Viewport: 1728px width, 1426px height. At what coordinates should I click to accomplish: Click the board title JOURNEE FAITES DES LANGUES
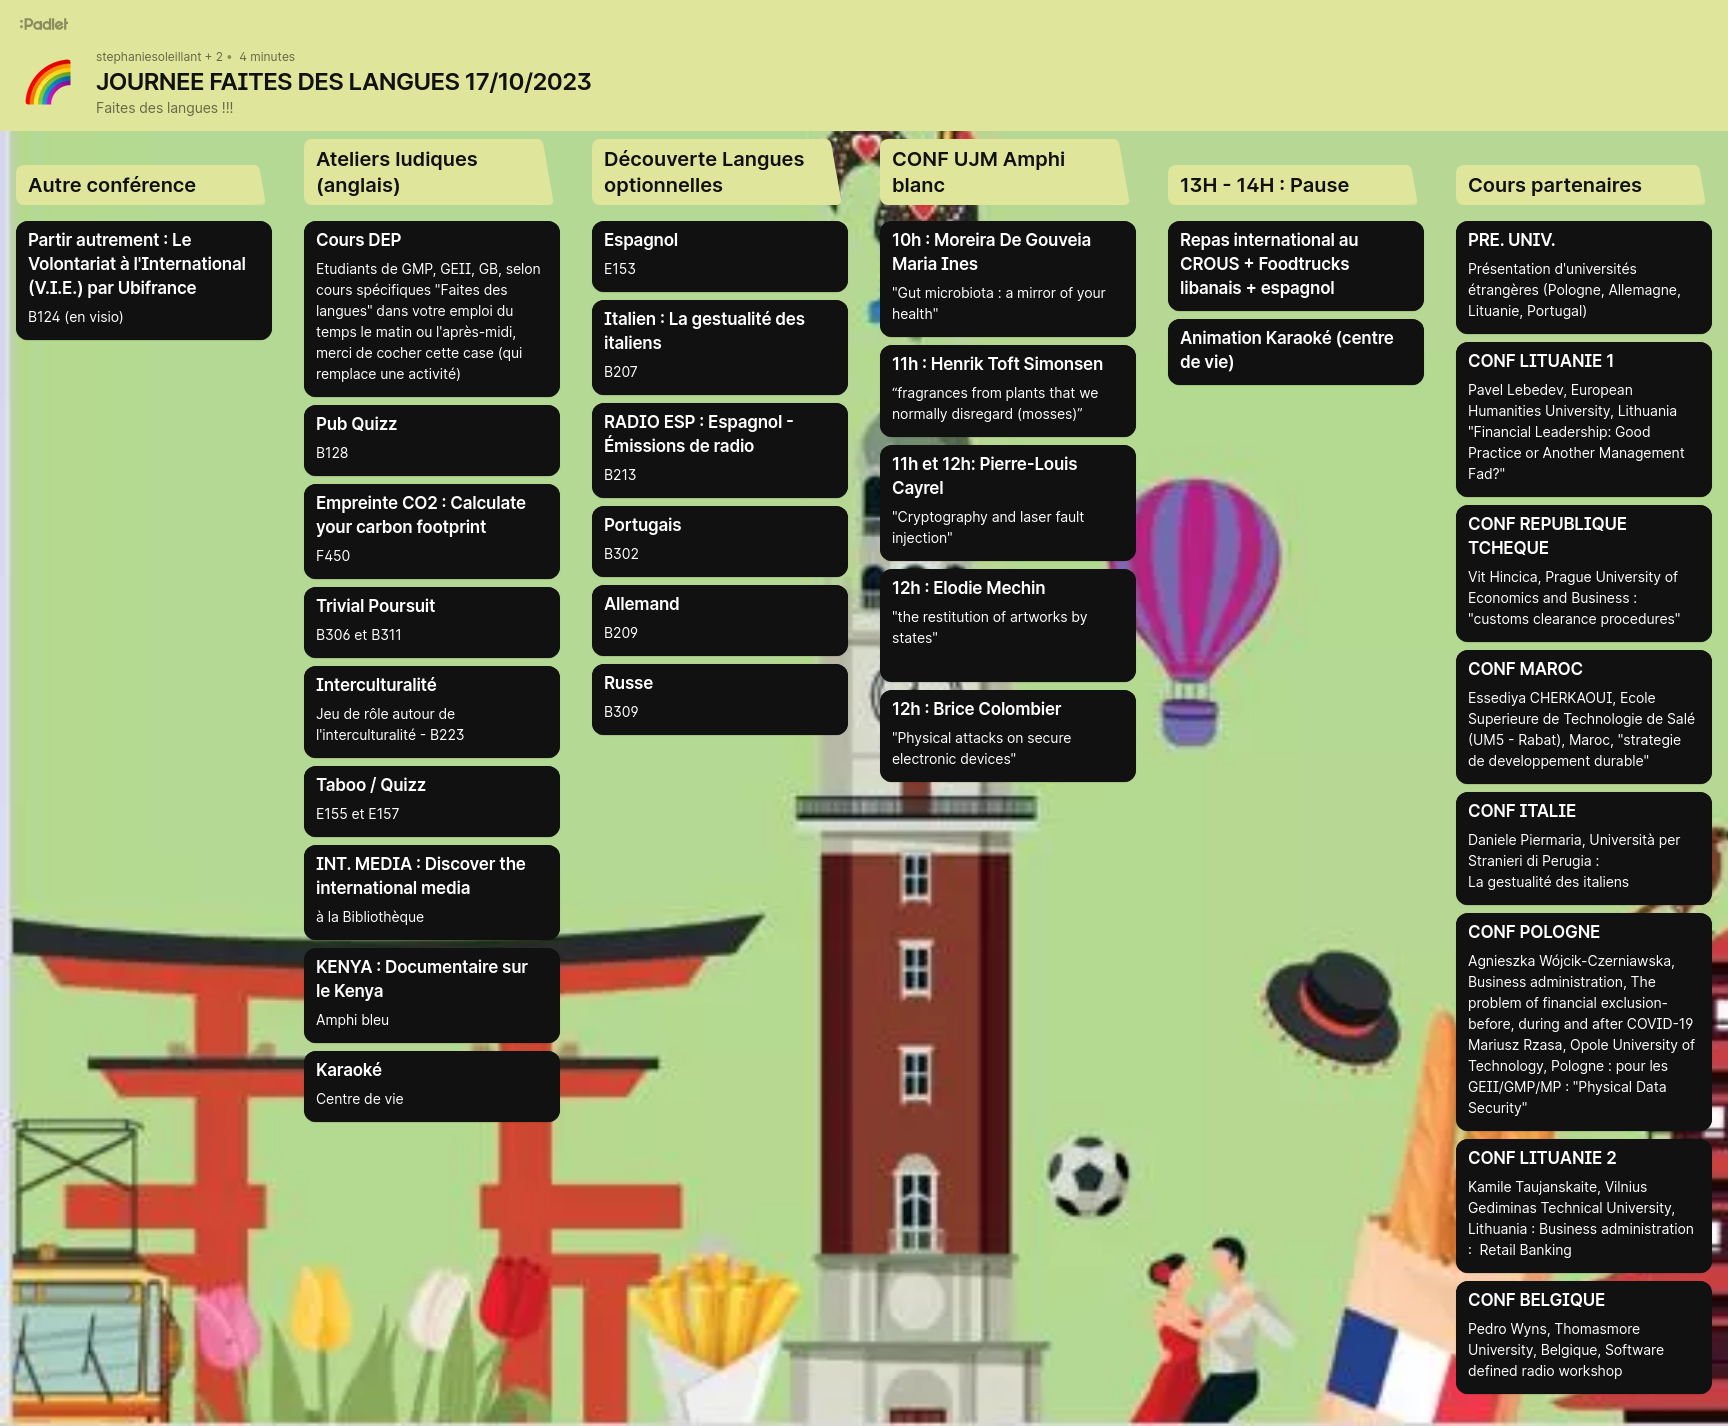[343, 82]
